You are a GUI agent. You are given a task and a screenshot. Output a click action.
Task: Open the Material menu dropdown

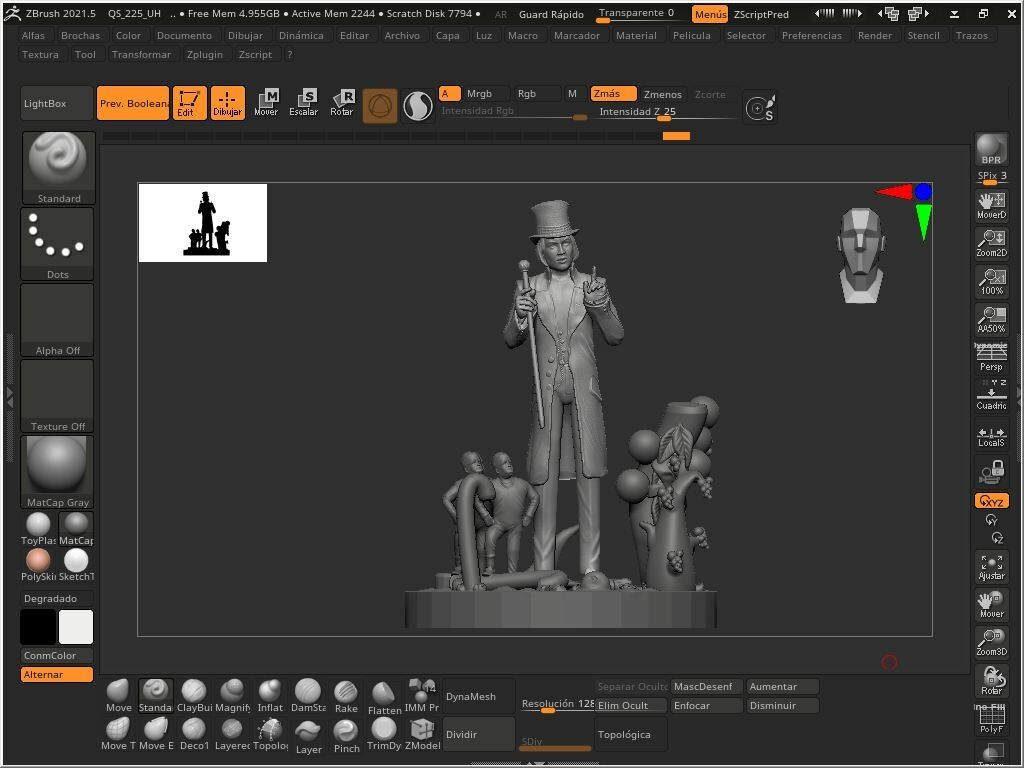pos(636,35)
